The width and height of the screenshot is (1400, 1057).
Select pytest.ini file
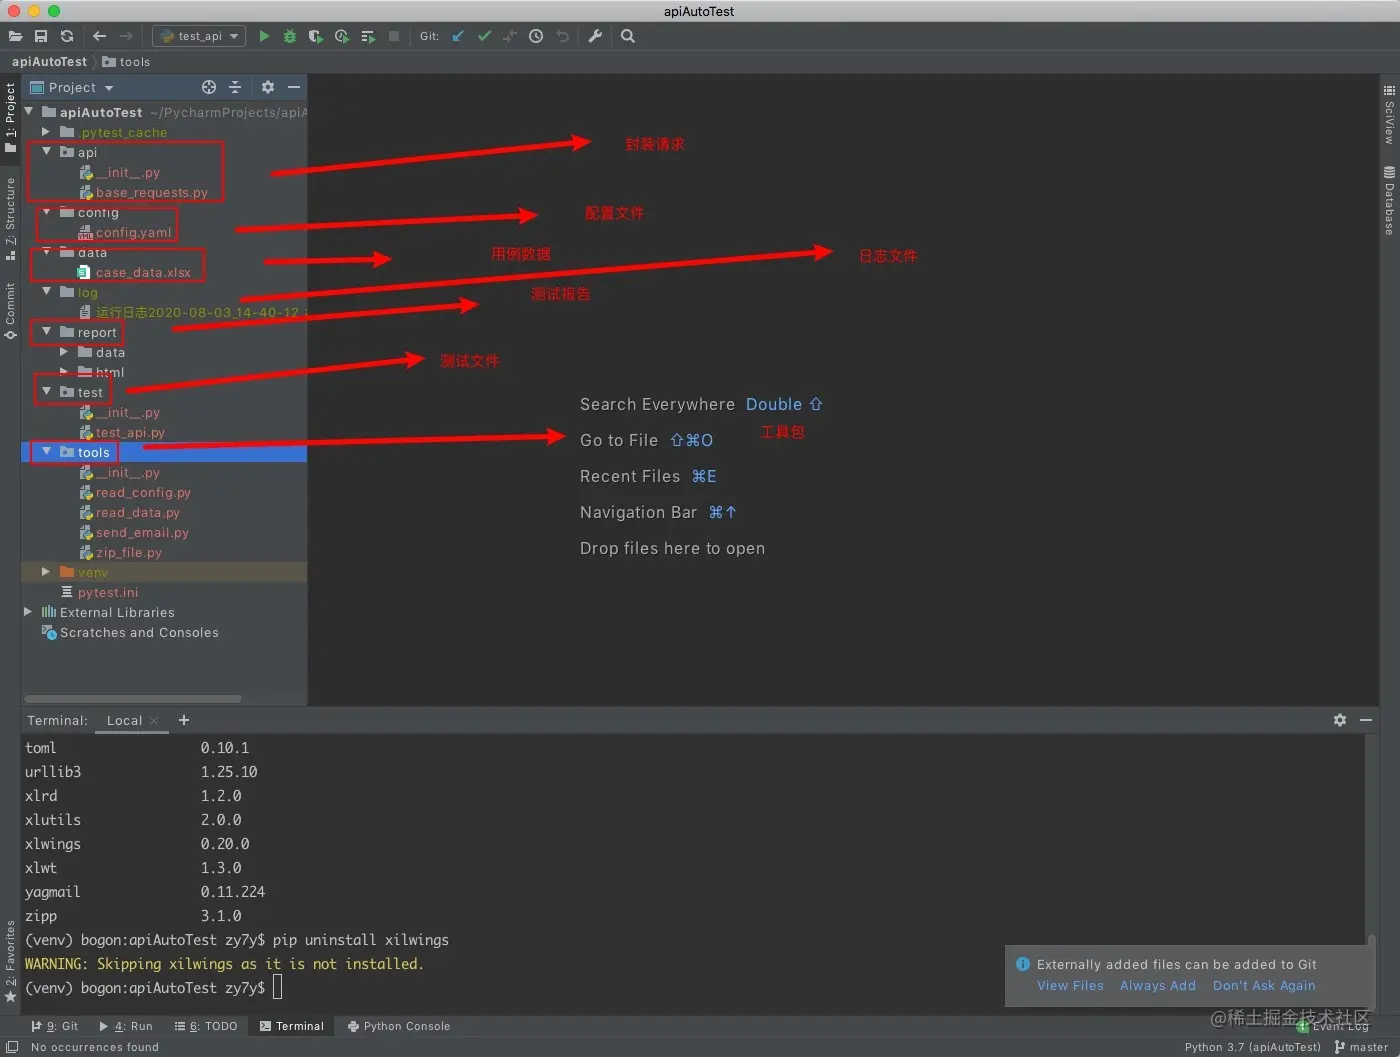point(108,592)
